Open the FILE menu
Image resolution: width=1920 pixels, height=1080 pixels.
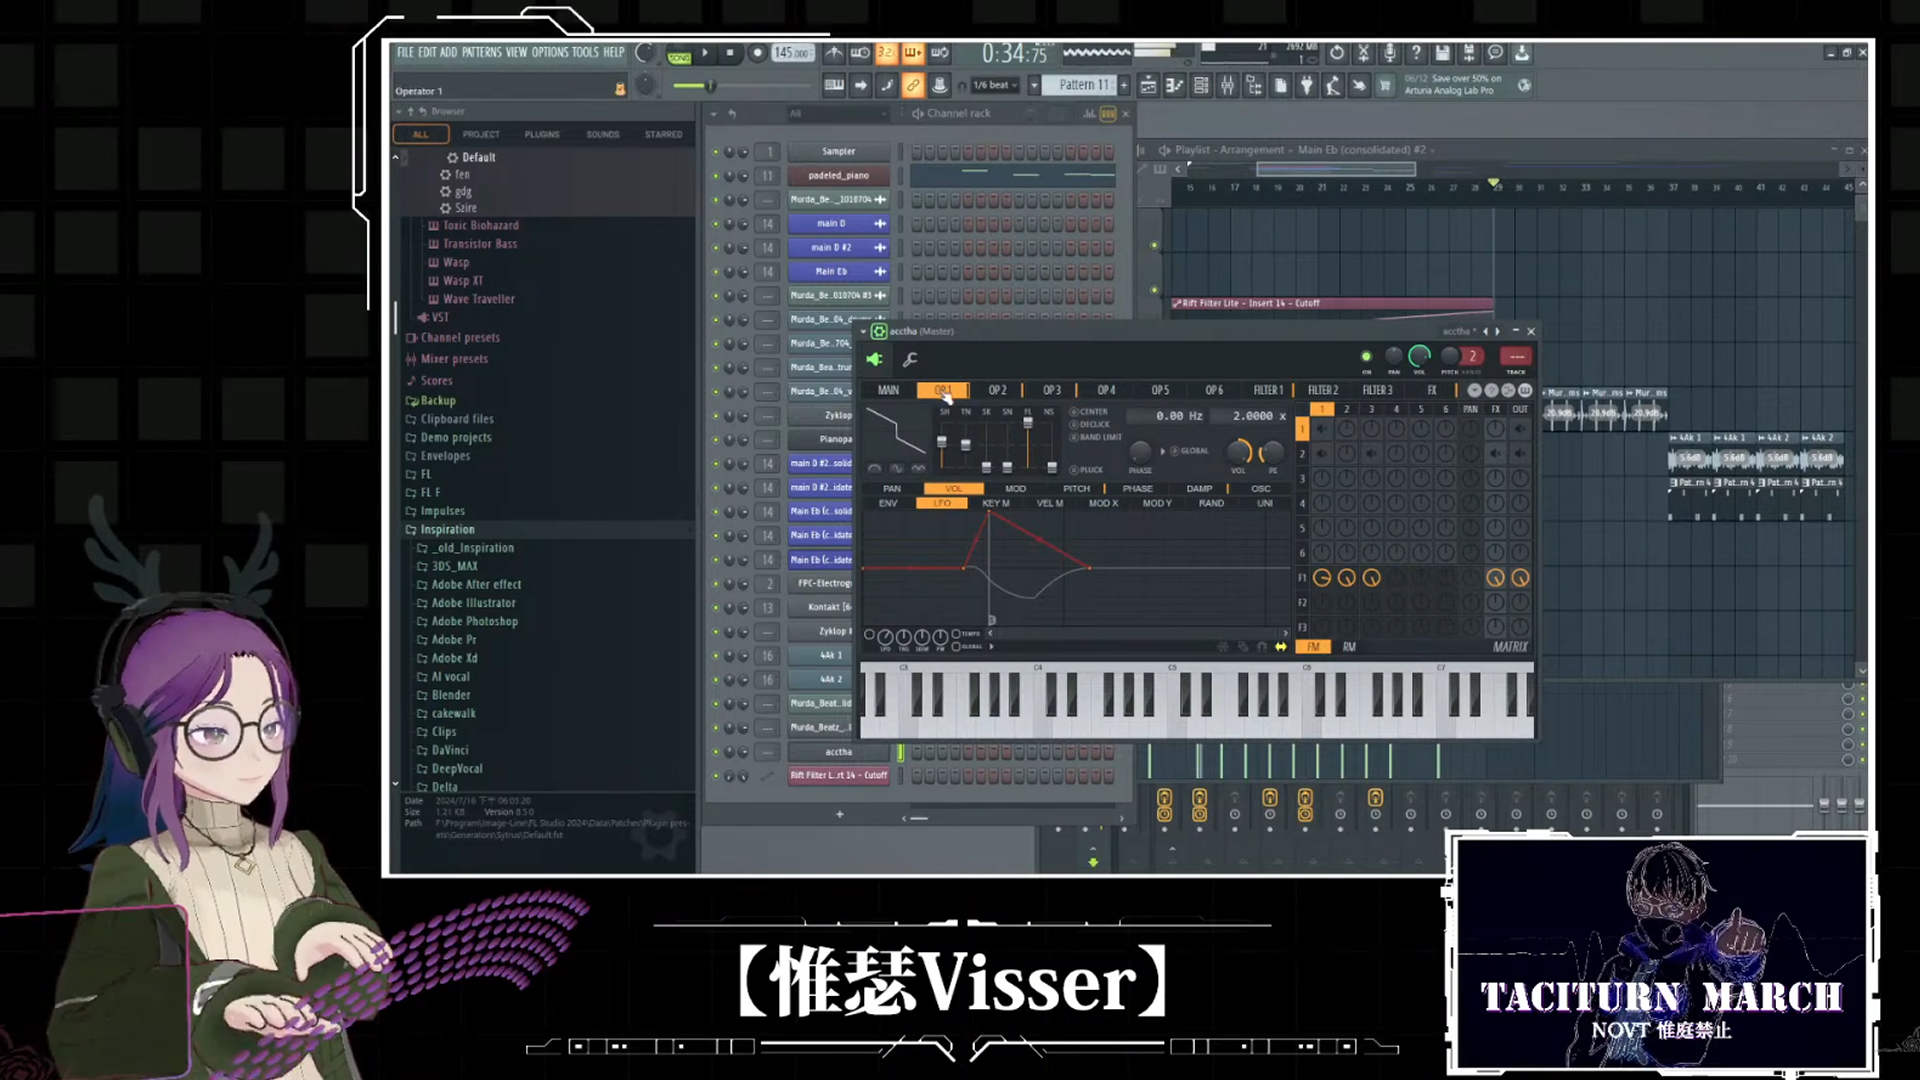[405, 53]
